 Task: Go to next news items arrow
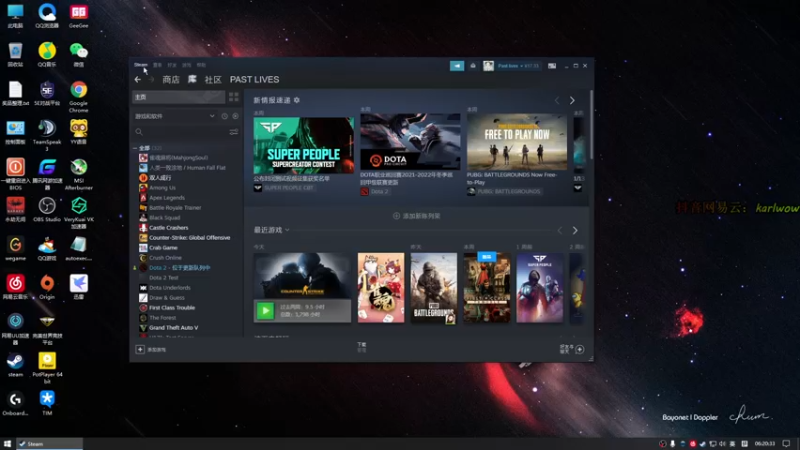coord(572,101)
